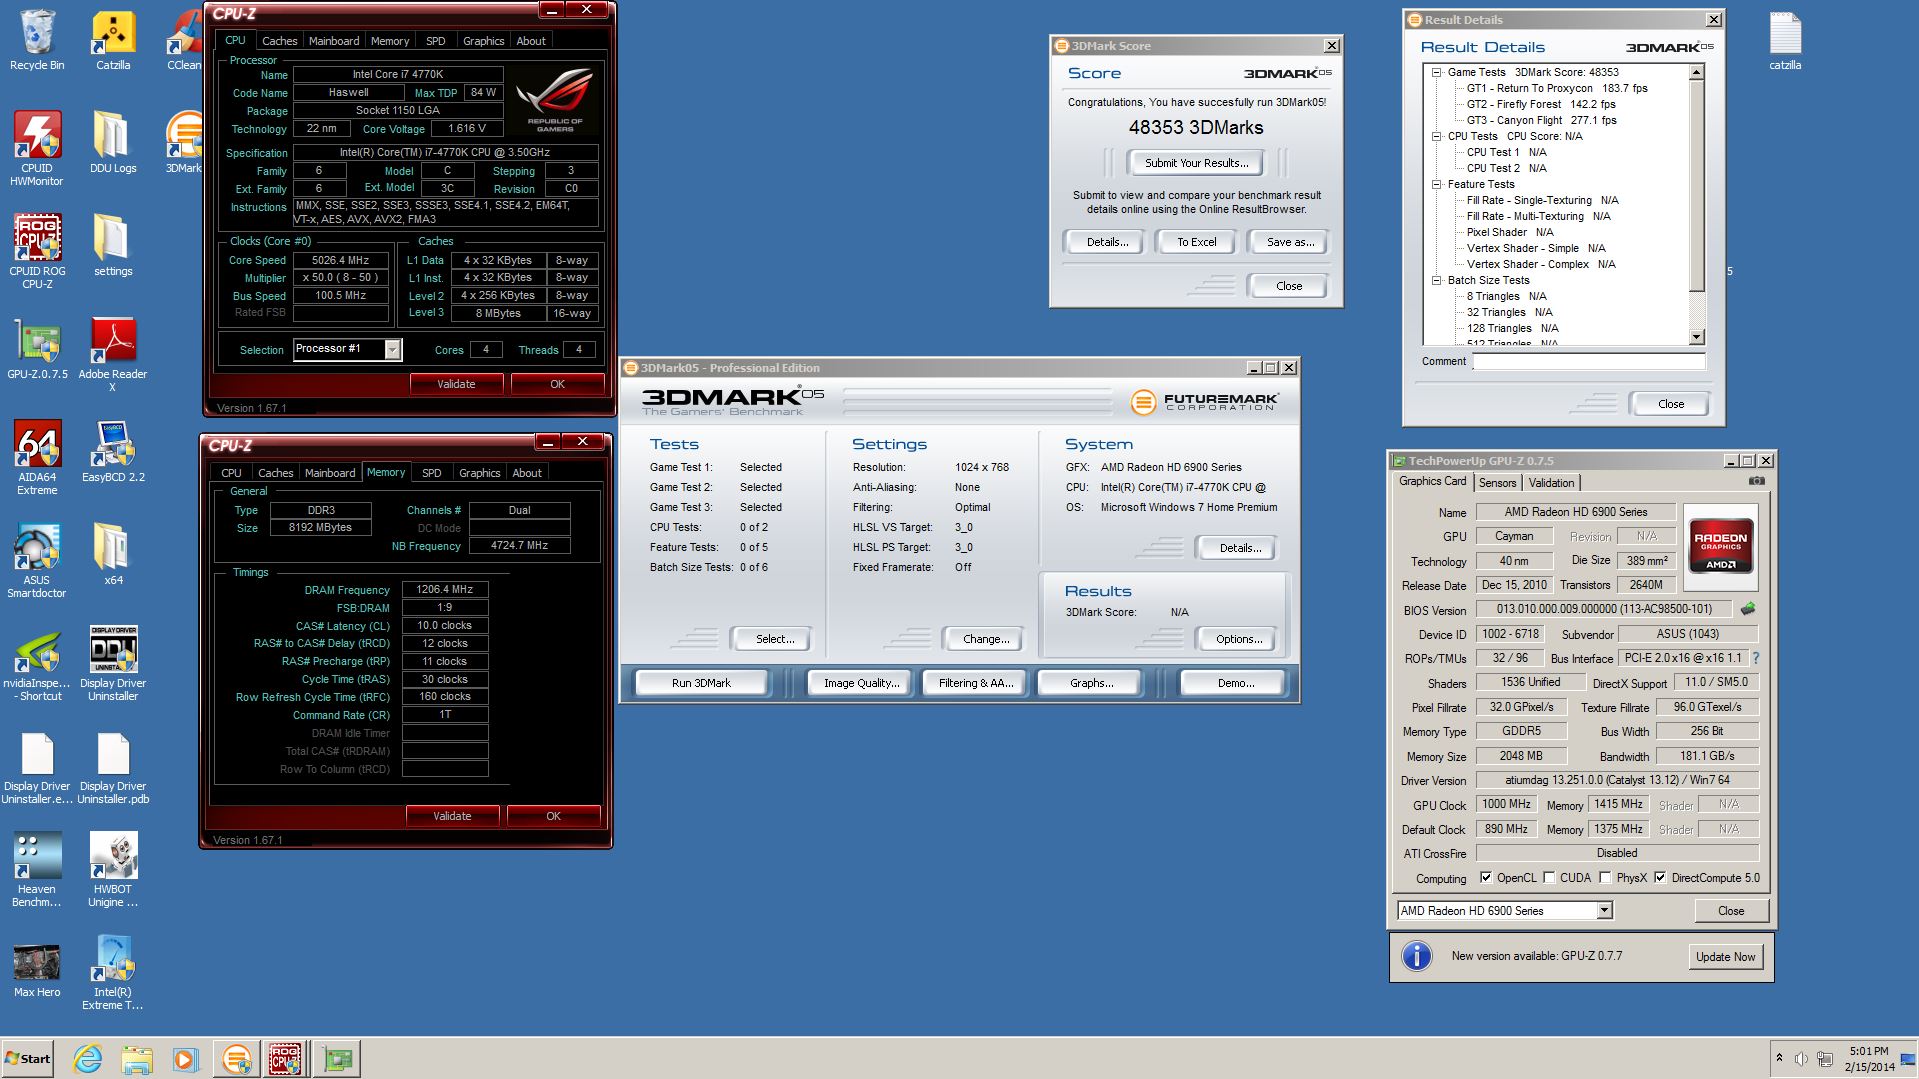Open Windows Explorer taskbar icon
The width and height of the screenshot is (1919, 1079).
tap(137, 1059)
